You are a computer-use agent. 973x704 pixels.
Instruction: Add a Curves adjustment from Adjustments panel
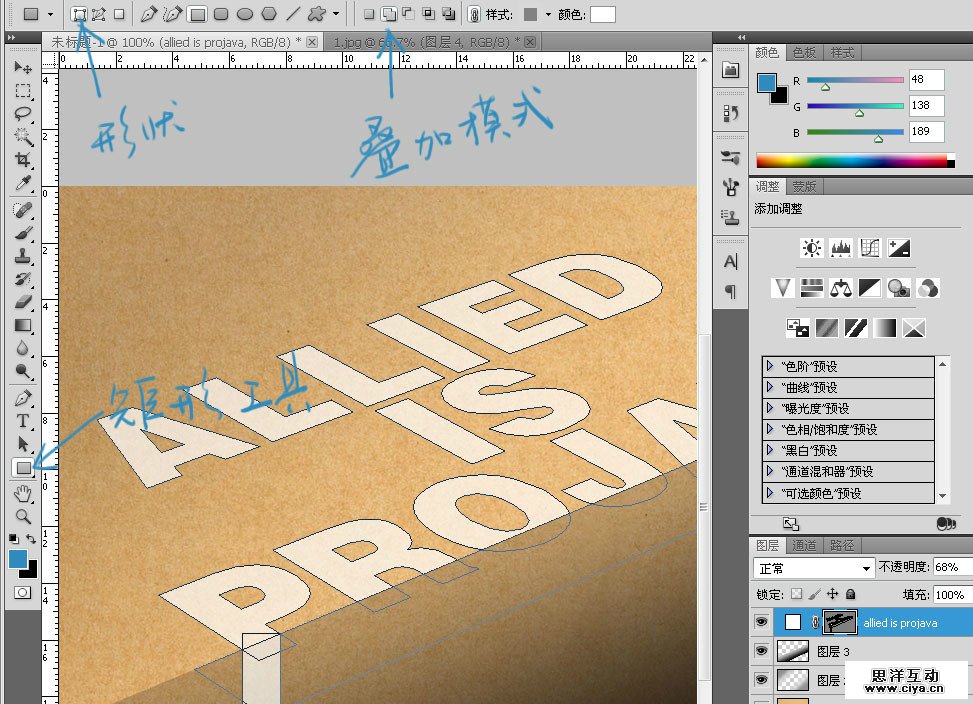870,247
